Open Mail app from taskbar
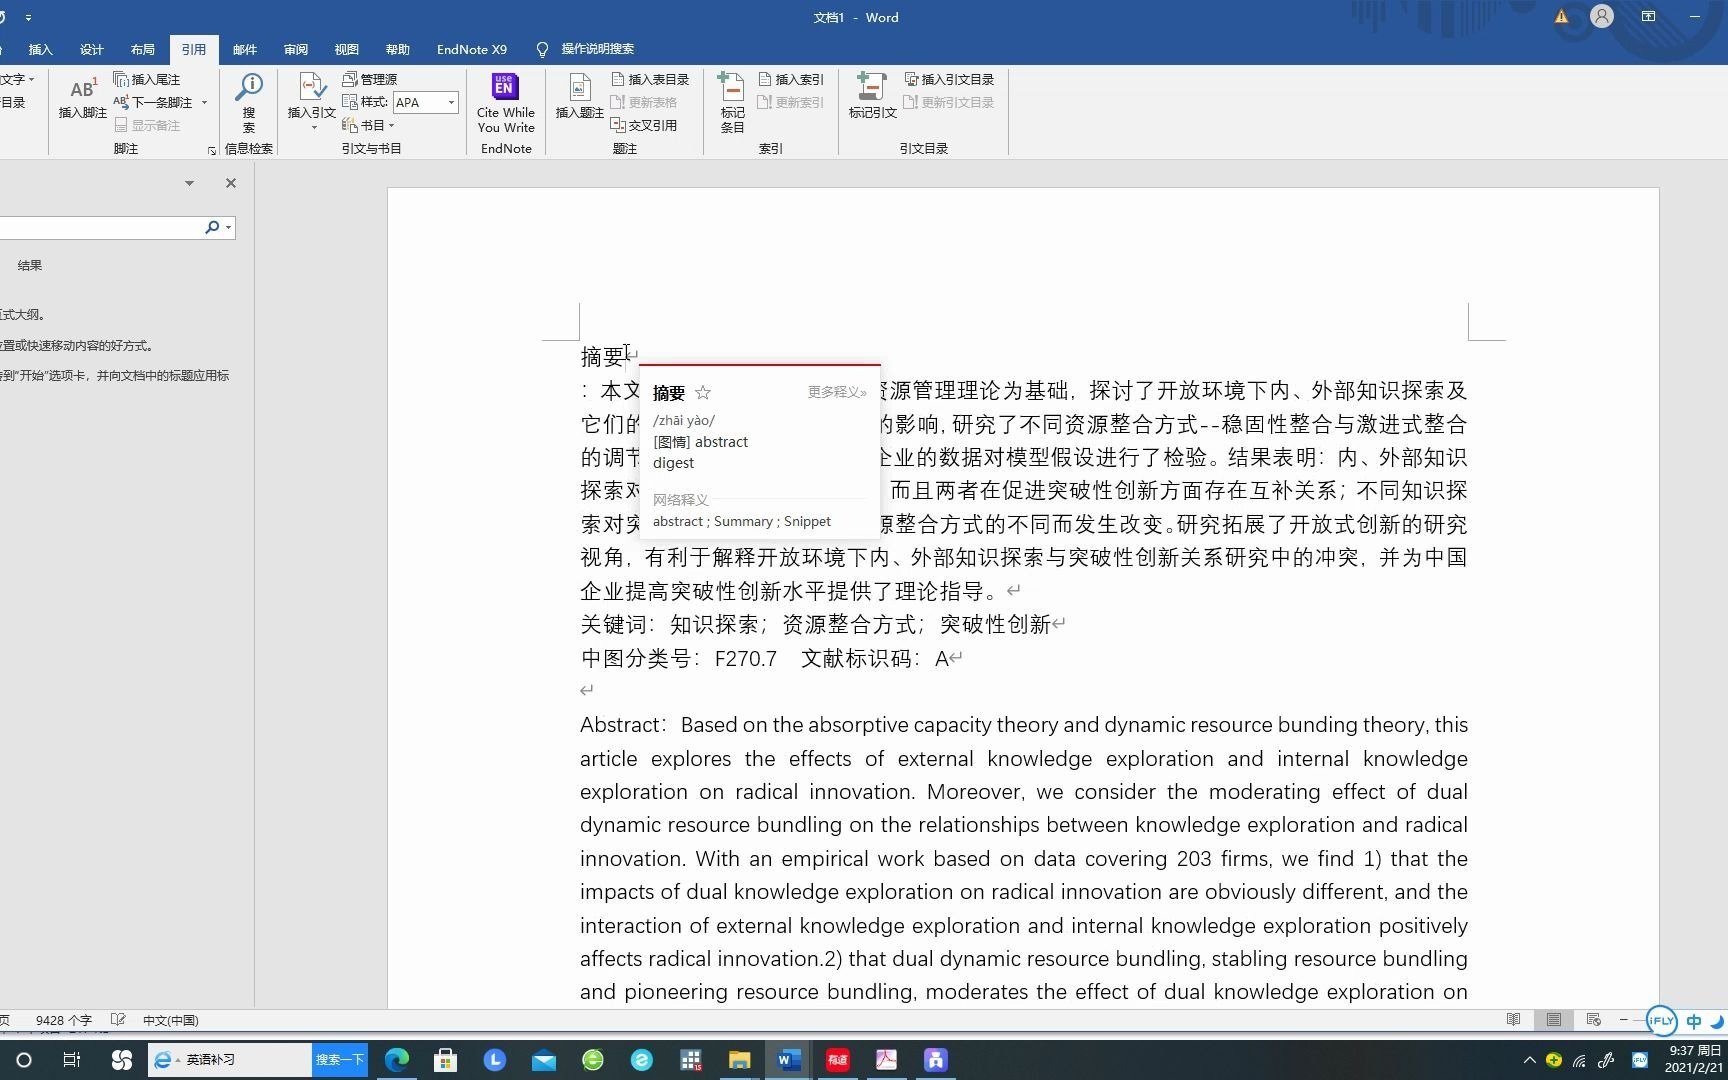This screenshot has height=1080, width=1728. click(x=544, y=1060)
